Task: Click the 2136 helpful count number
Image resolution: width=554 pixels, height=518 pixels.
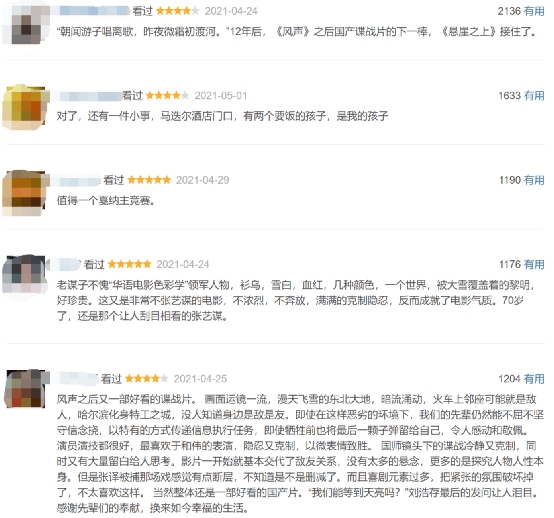Action: click(x=509, y=11)
